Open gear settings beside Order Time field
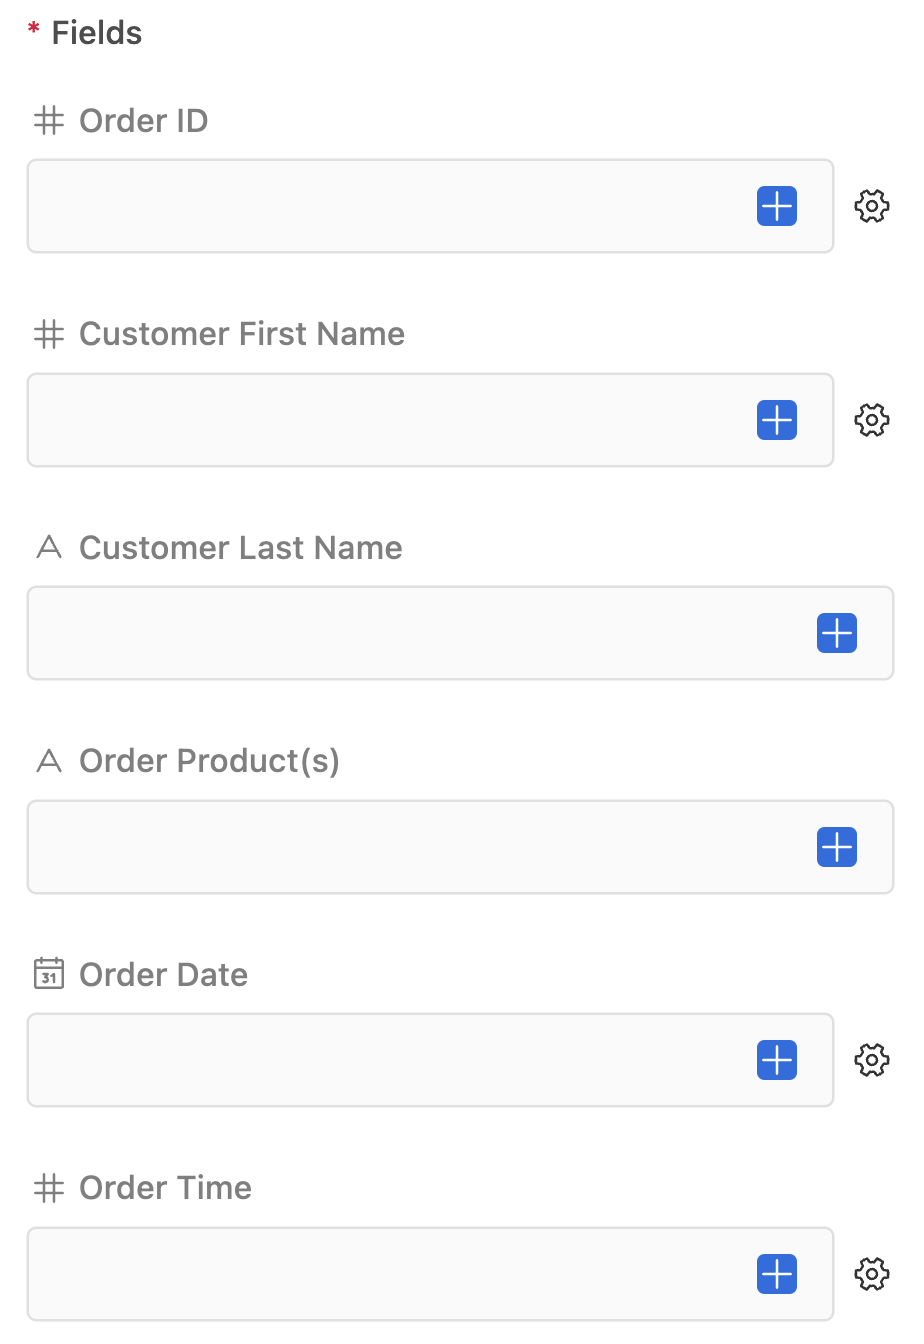The width and height of the screenshot is (924, 1344). click(x=872, y=1274)
